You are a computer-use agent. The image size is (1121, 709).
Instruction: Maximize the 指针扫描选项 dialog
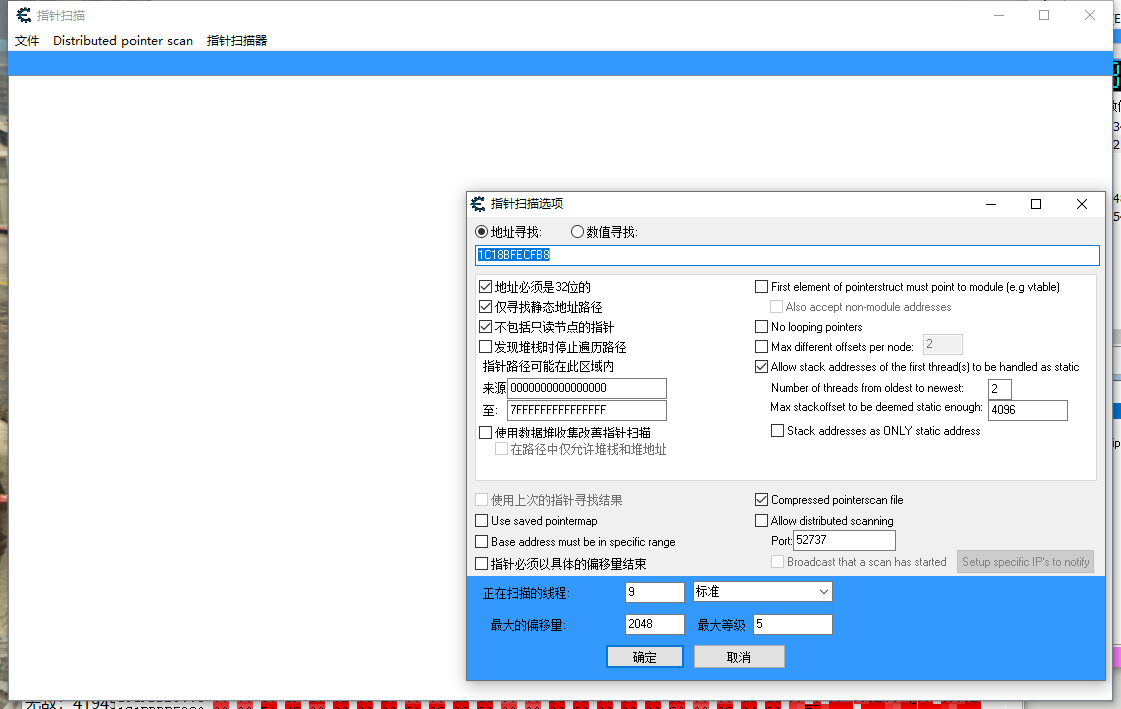[1036, 204]
